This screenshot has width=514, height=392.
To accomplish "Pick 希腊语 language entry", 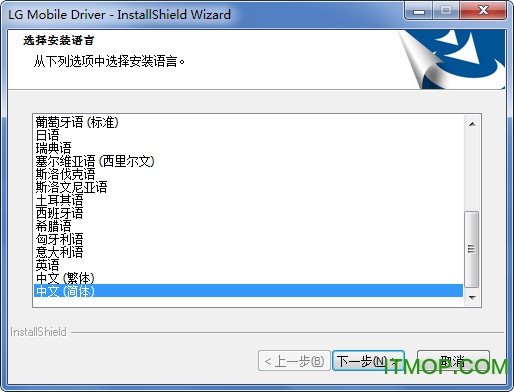I will 248,226.
